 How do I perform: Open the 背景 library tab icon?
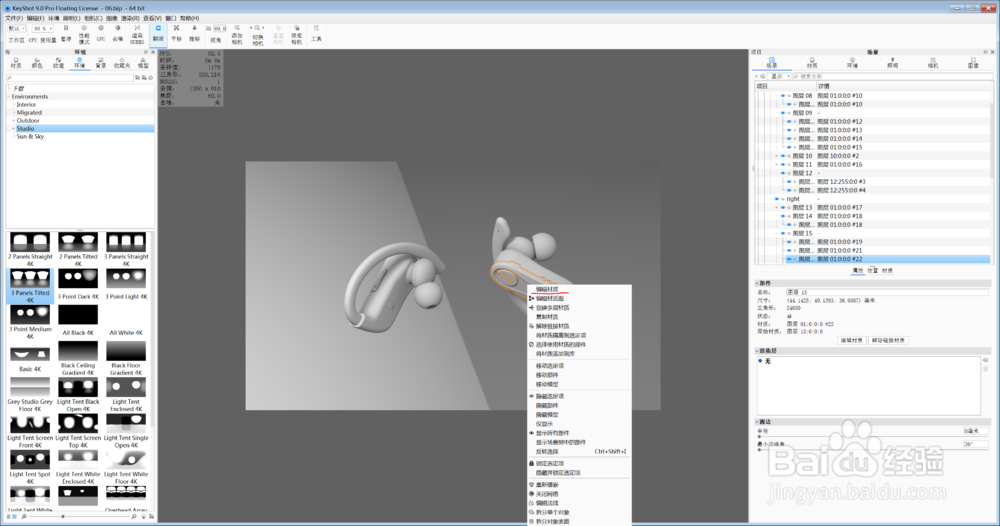[101, 62]
